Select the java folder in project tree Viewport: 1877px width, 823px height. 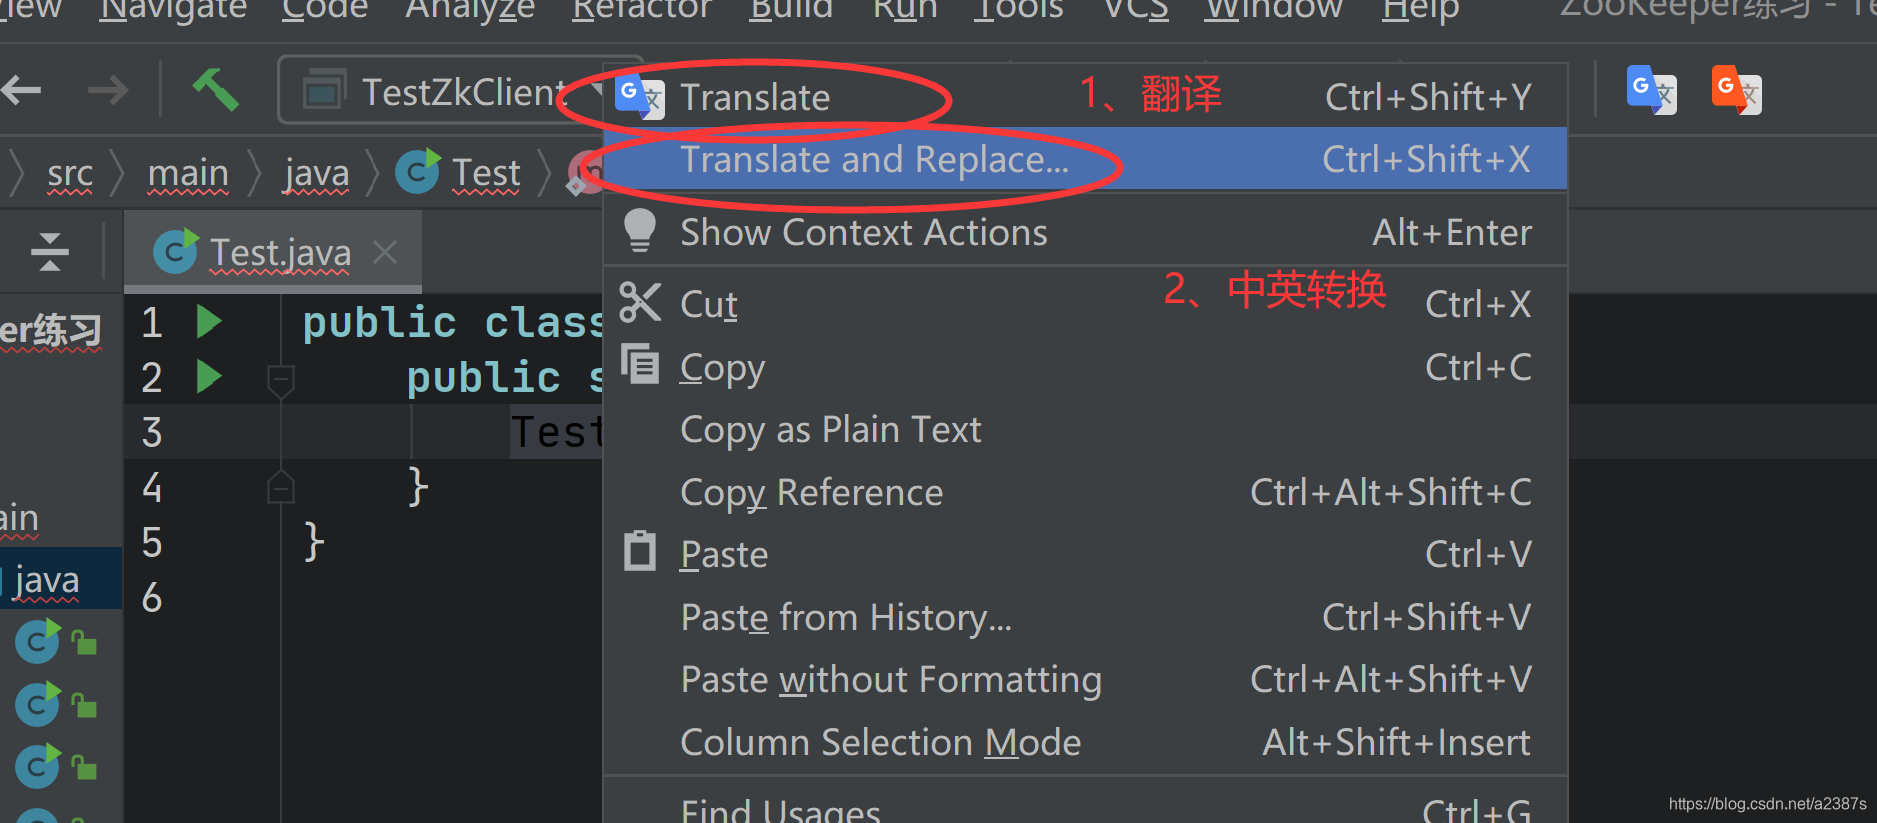60,580
